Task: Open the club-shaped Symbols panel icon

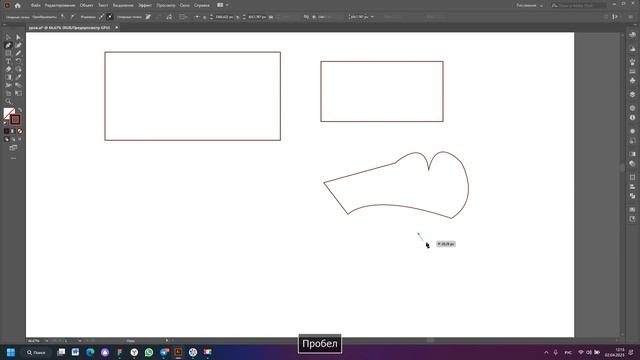Action: tap(632, 80)
